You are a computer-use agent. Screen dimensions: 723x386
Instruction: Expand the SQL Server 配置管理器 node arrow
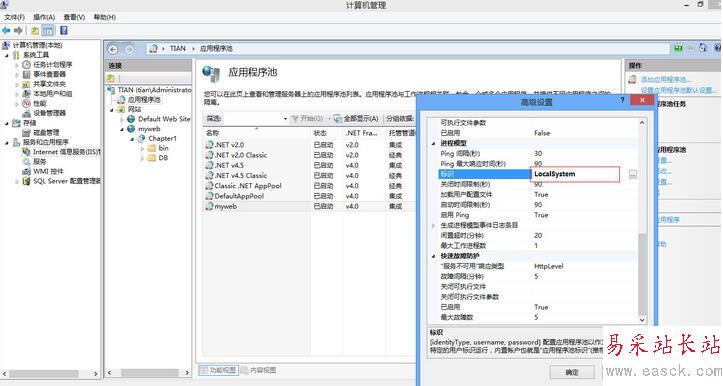[17, 181]
